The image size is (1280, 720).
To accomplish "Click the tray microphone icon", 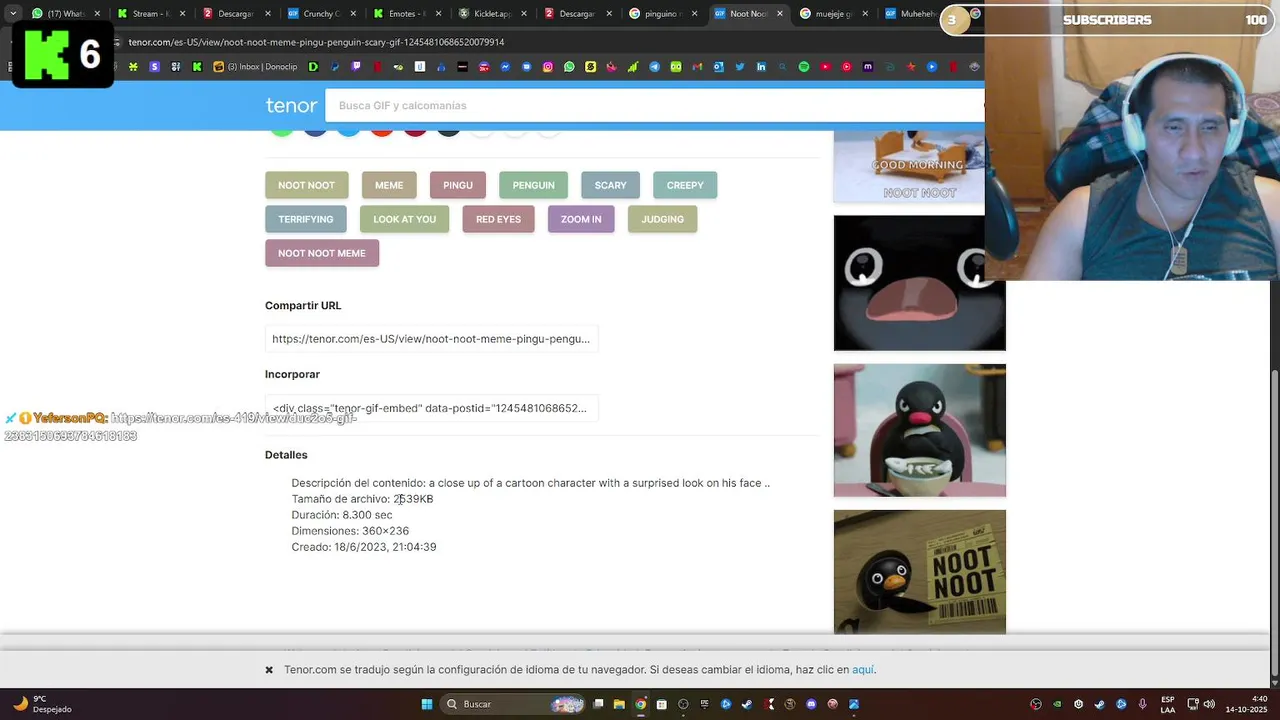I will point(1142,704).
